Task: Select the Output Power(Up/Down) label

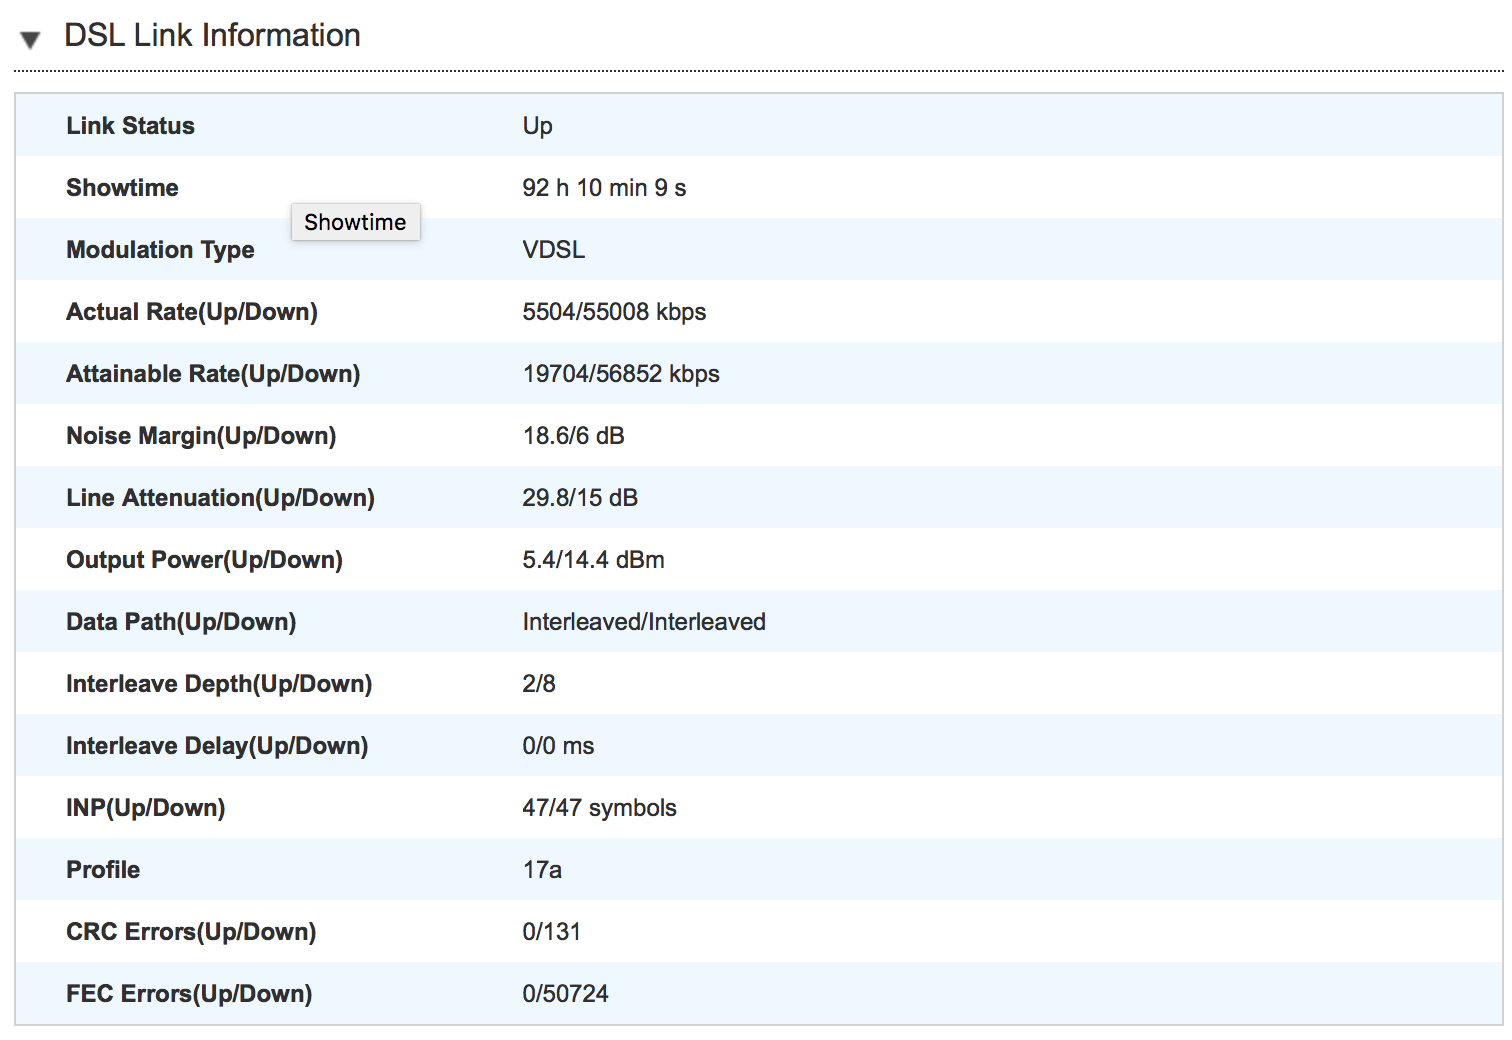Action: coord(204,560)
